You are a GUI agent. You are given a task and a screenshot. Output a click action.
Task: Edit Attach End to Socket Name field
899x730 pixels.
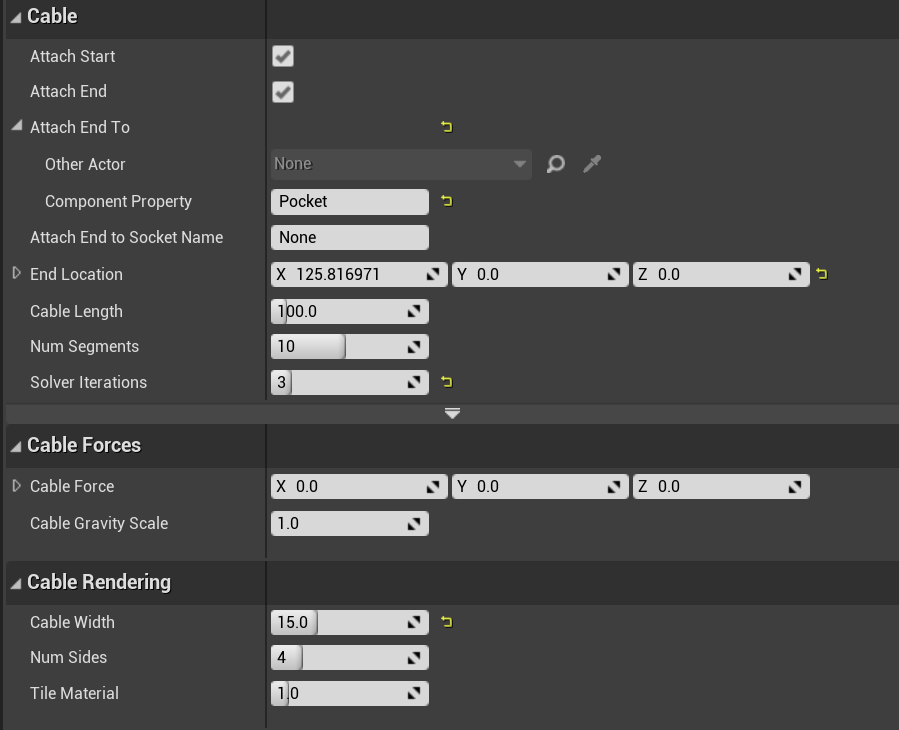click(x=350, y=237)
